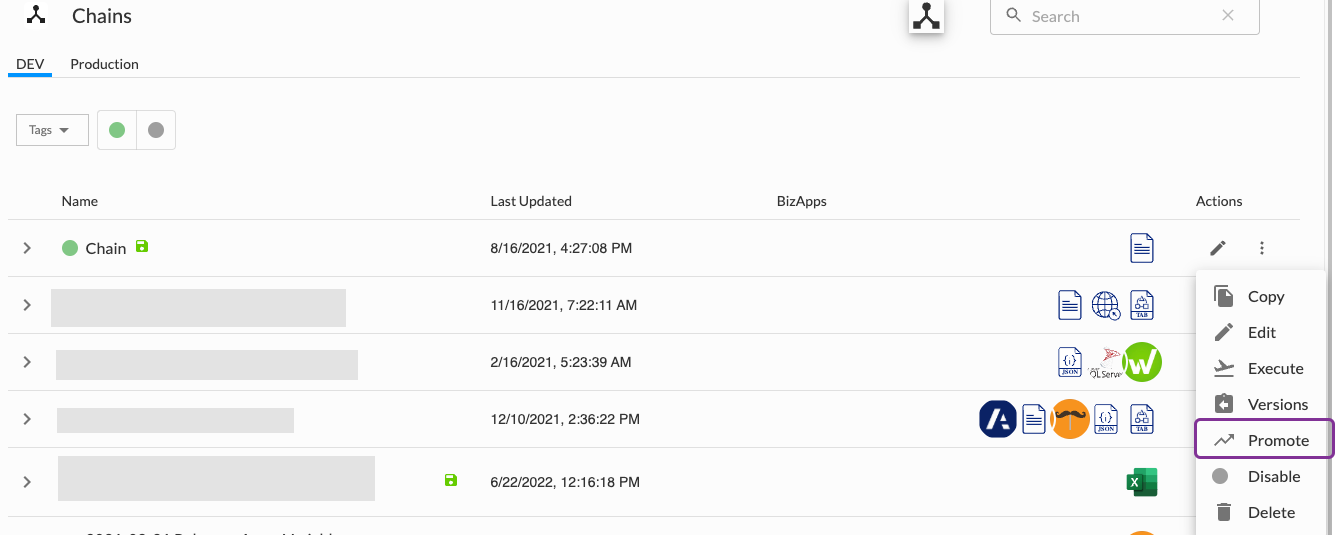The image size is (1335, 535).
Task: Click the Excel BizApp icon
Action: (x=1141, y=482)
